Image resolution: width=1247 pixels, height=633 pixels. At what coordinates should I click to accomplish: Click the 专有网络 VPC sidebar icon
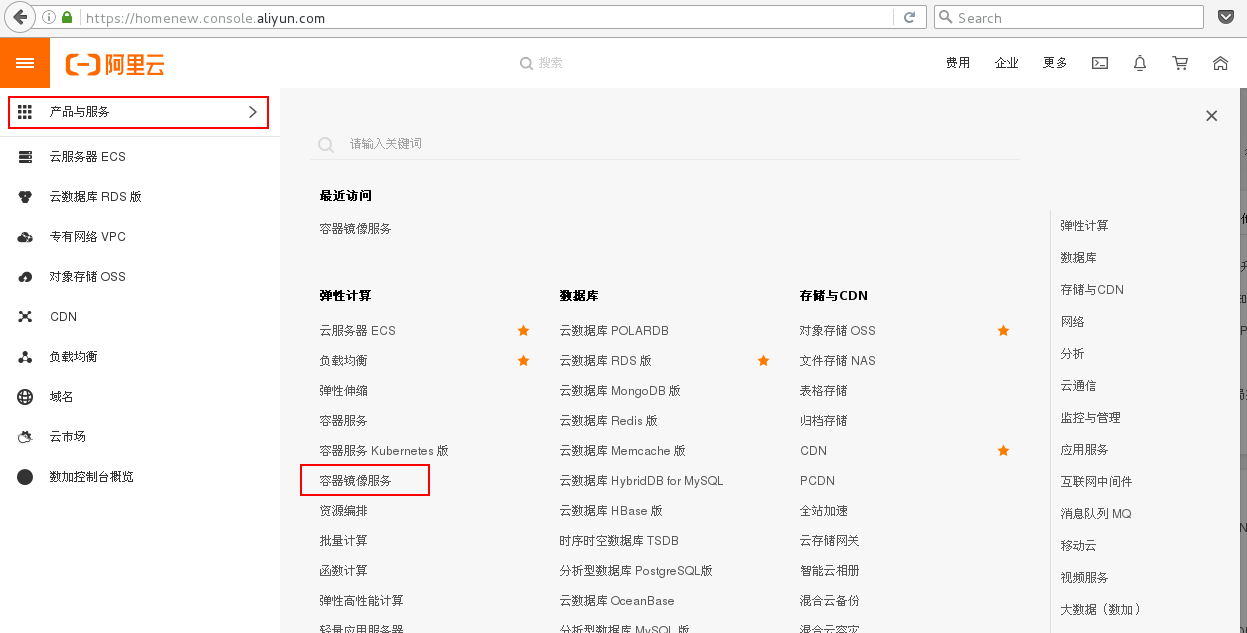(x=26, y=237)
